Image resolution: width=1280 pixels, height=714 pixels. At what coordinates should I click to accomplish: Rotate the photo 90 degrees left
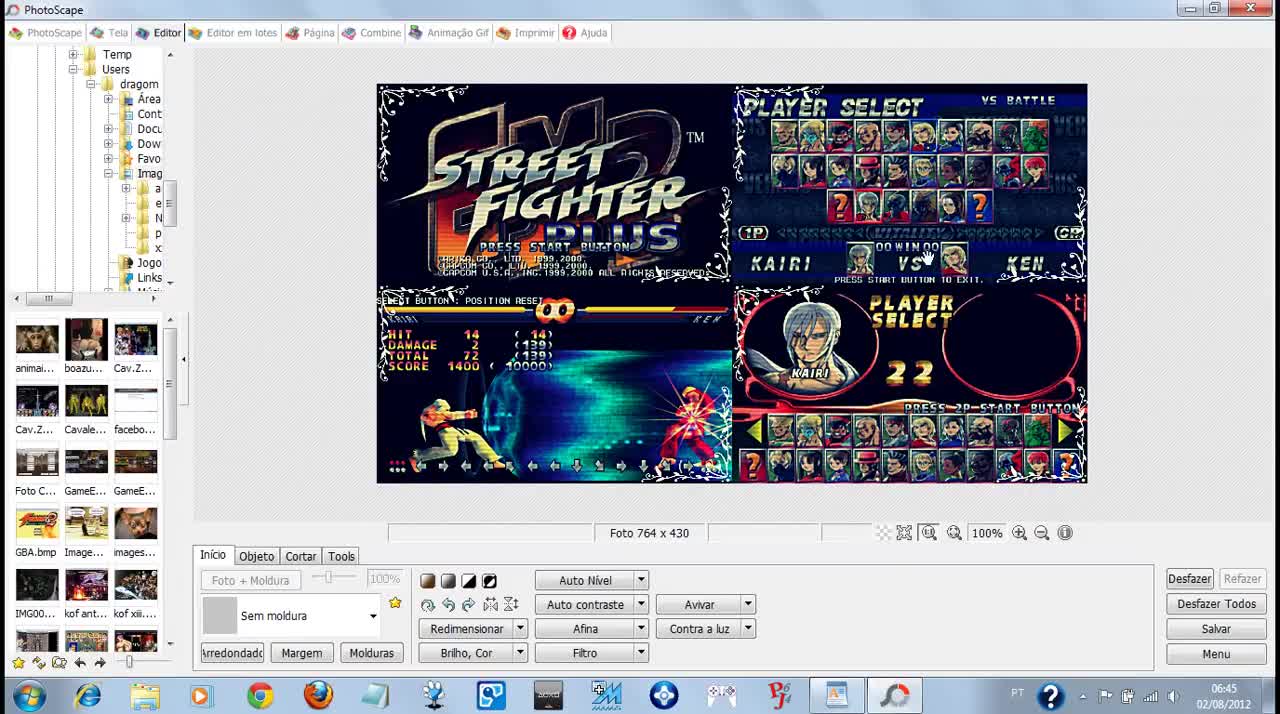pos(448,605)
